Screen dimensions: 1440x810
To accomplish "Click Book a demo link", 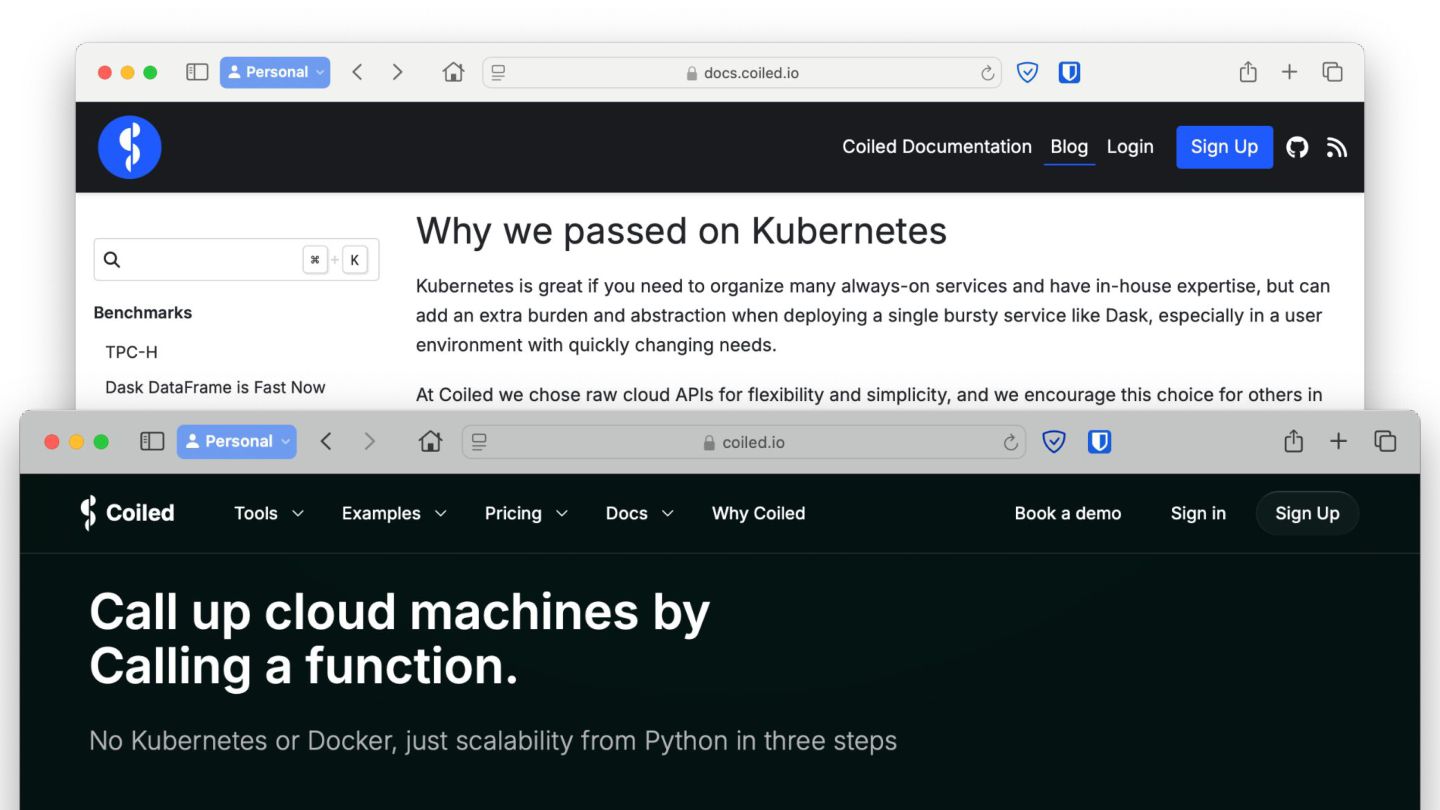I will 1067,513.
